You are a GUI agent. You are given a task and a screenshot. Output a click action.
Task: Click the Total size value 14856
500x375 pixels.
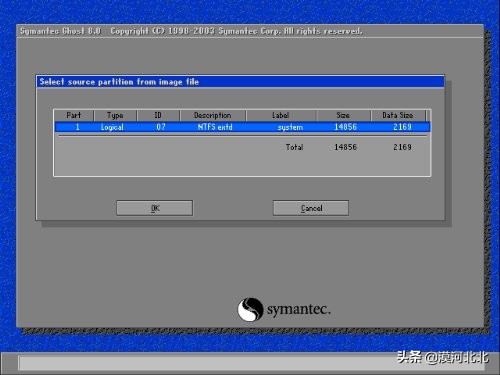(345, 147)
